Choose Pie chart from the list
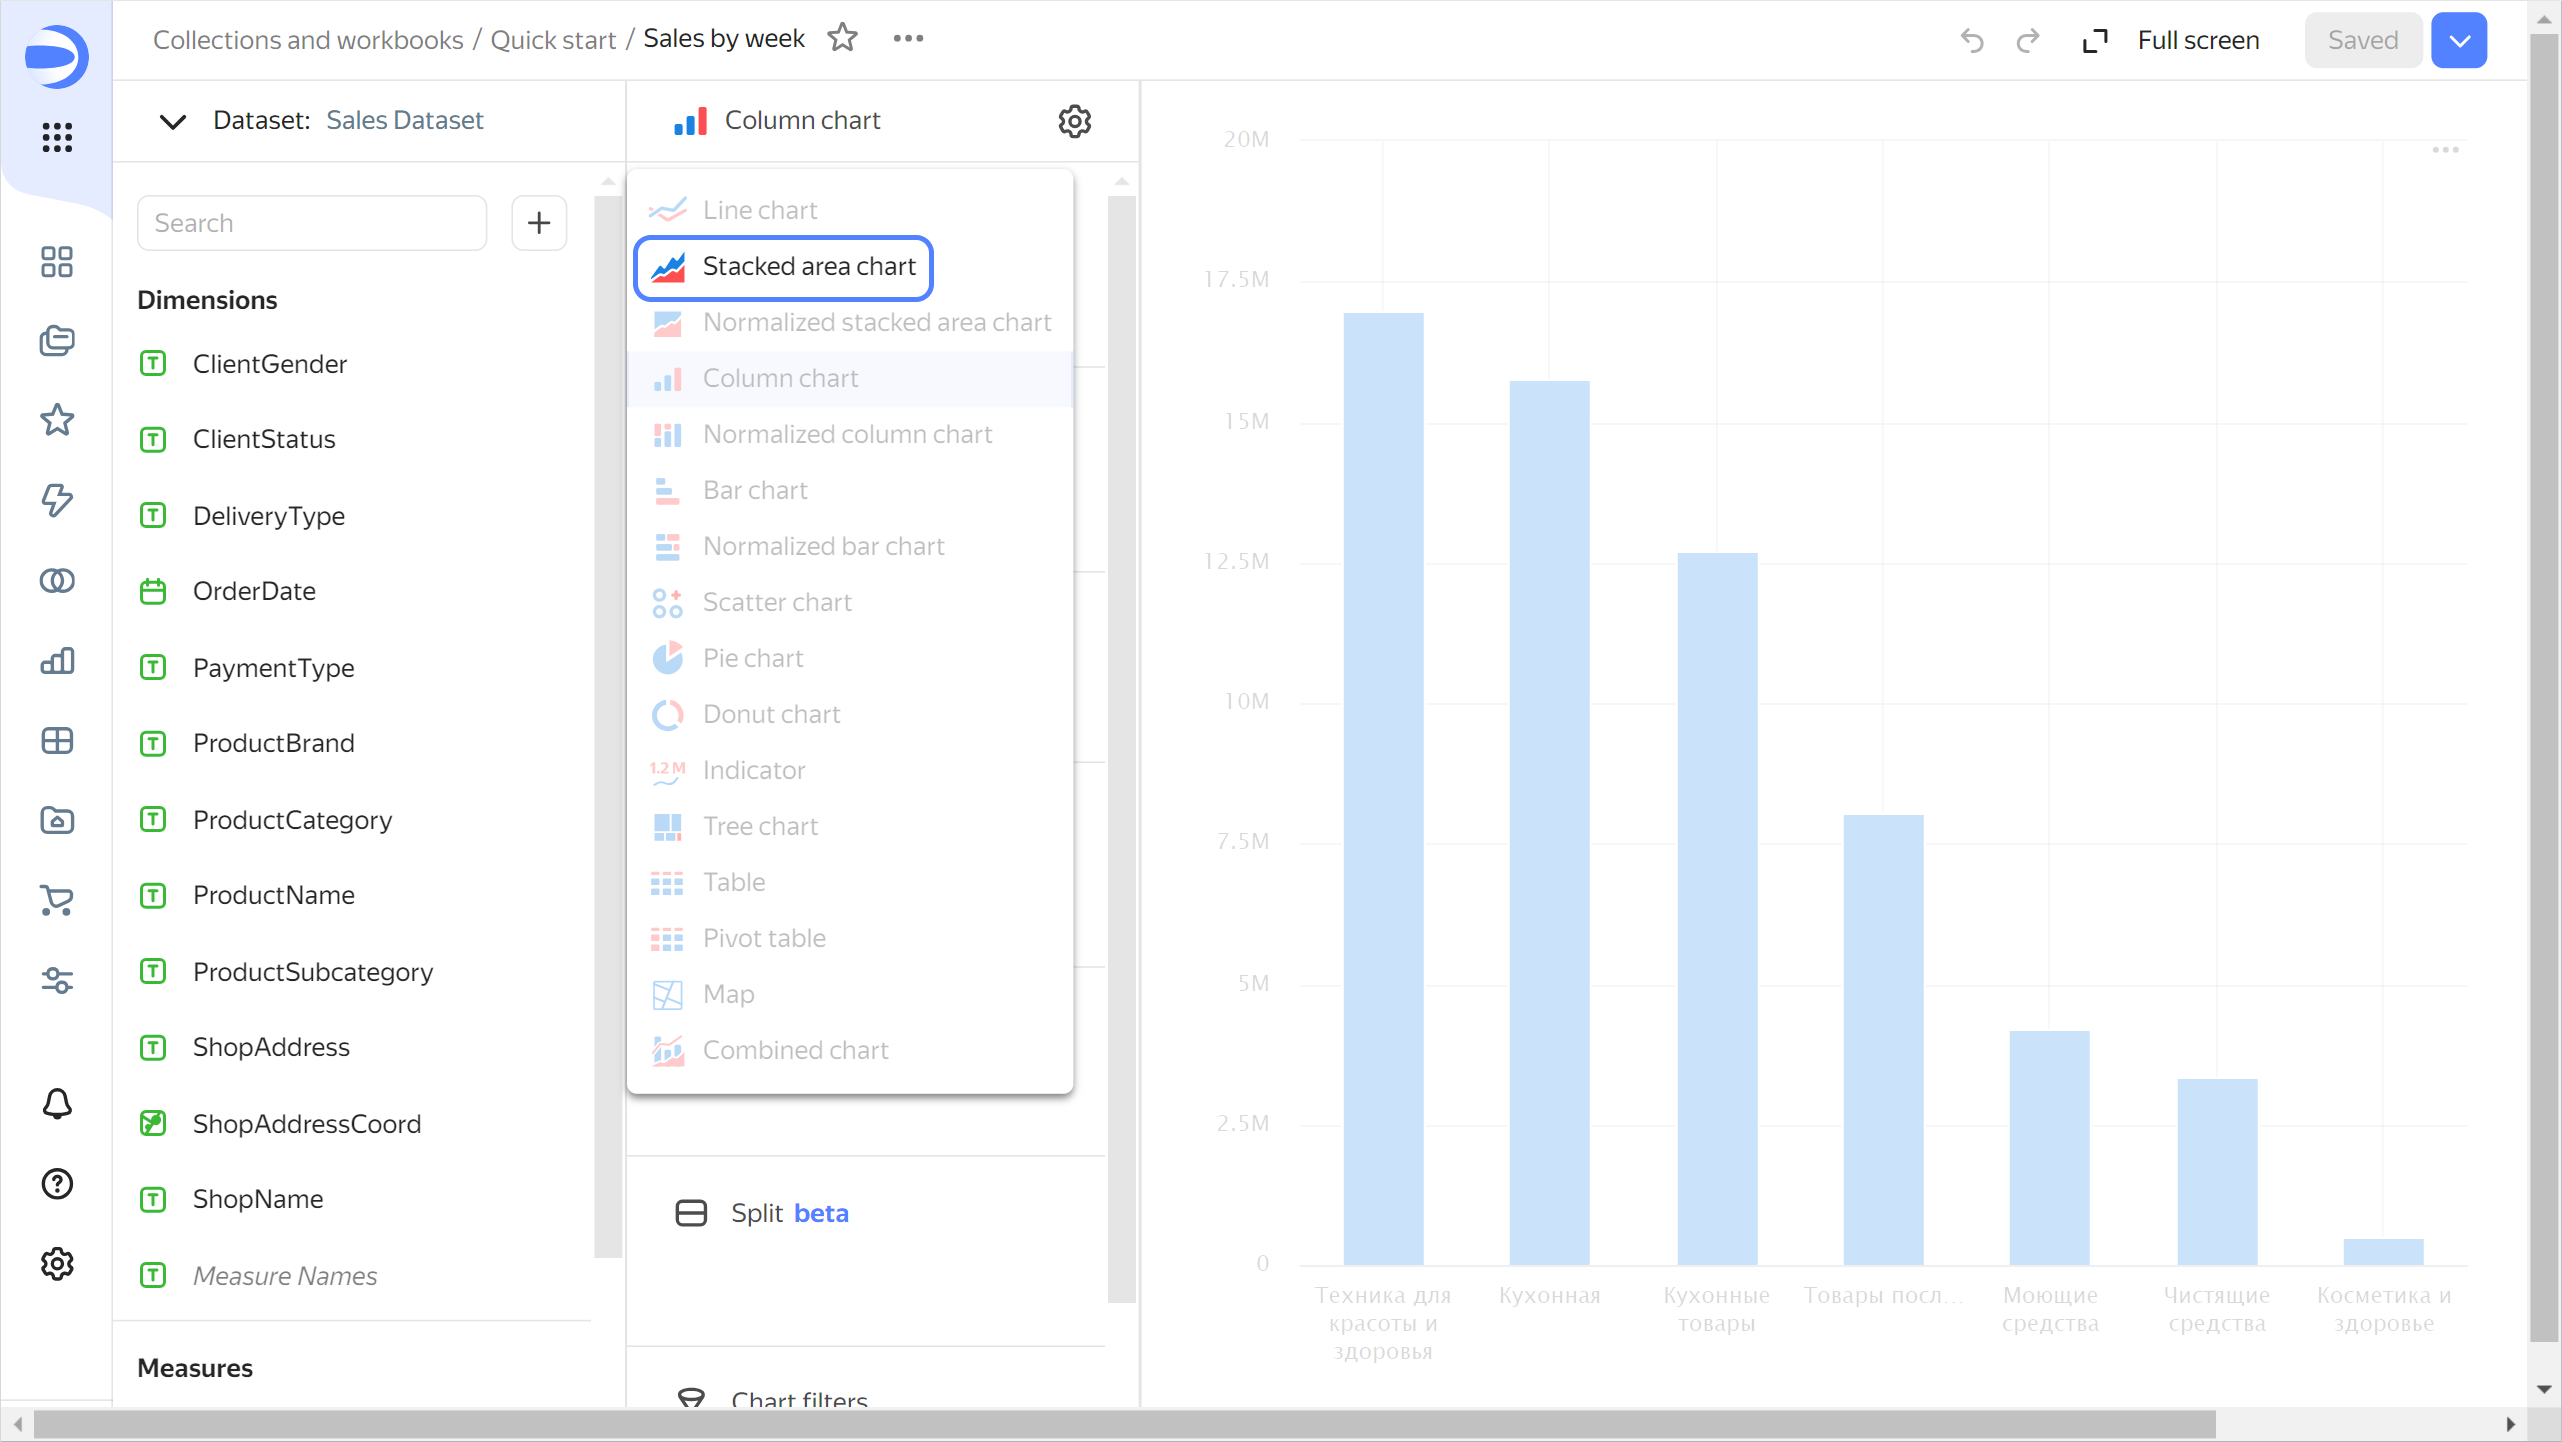Image resolution: width=2562 pixels, height=1442 pixels. [753, 658]
